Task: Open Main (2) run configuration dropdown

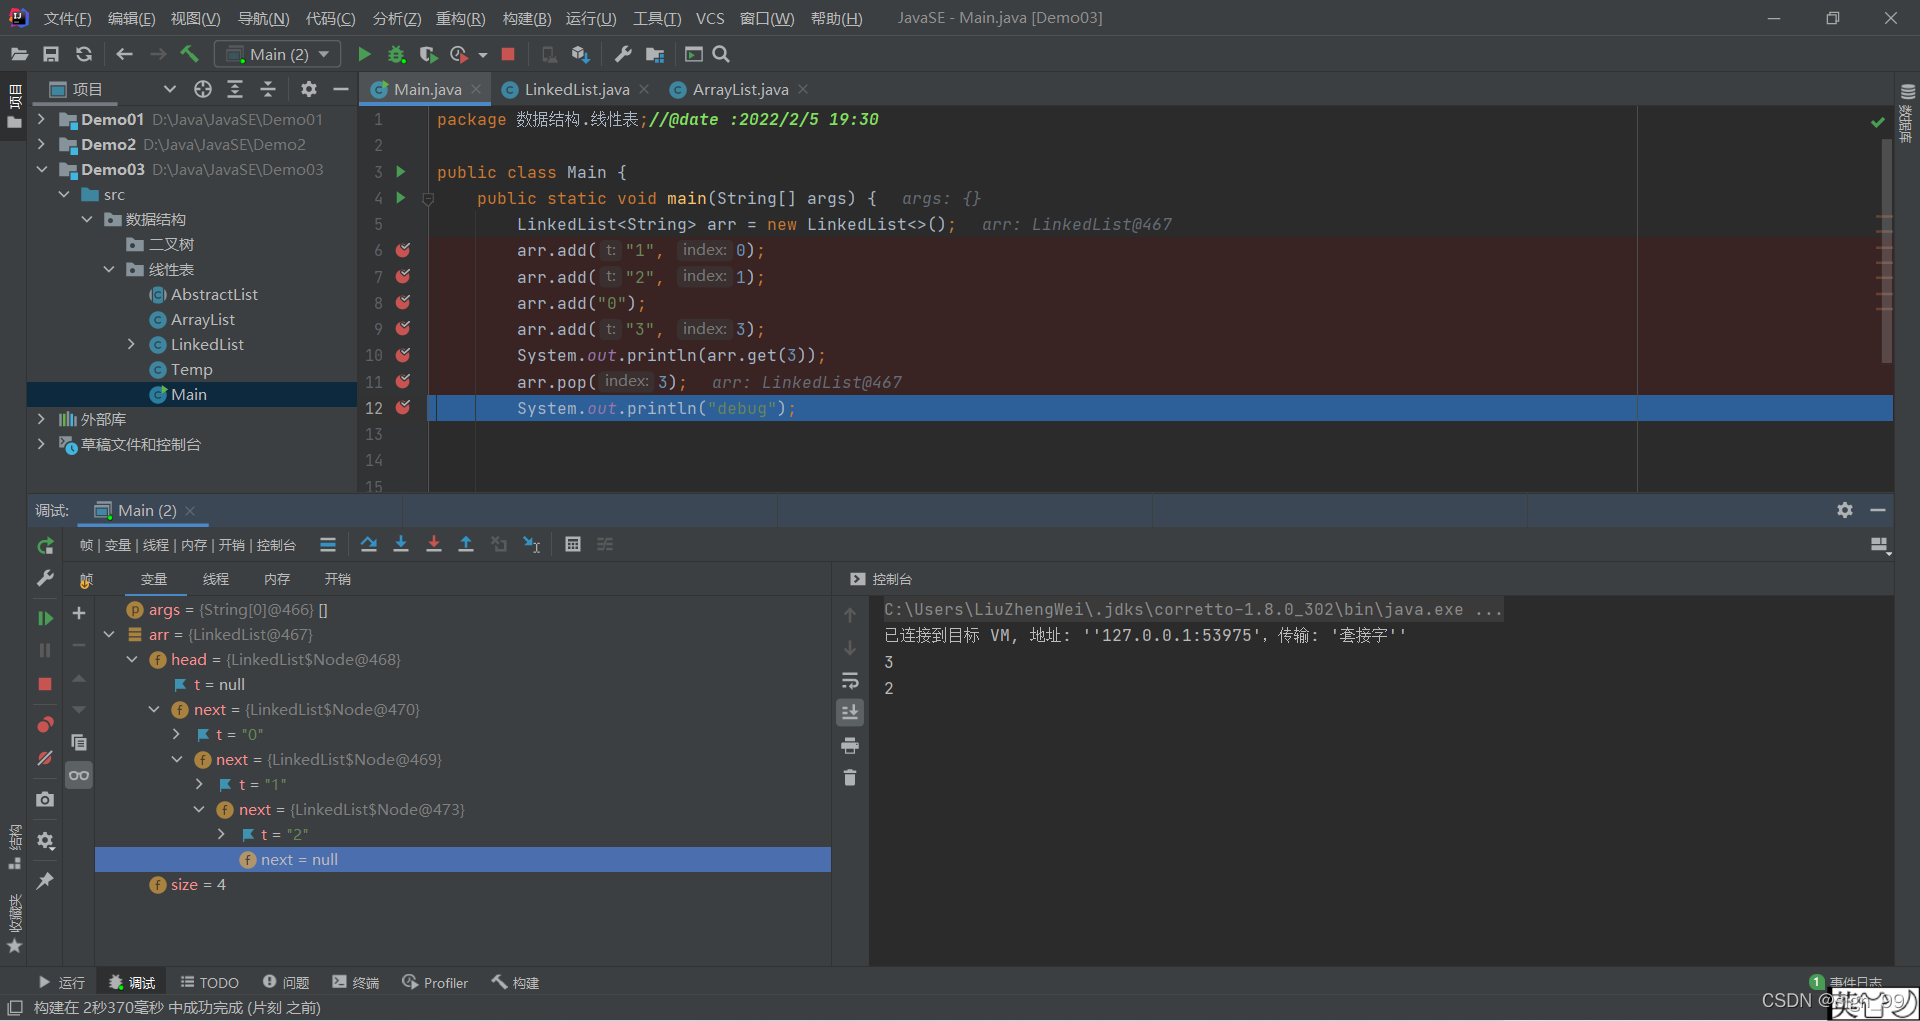Action: point(278,54)
